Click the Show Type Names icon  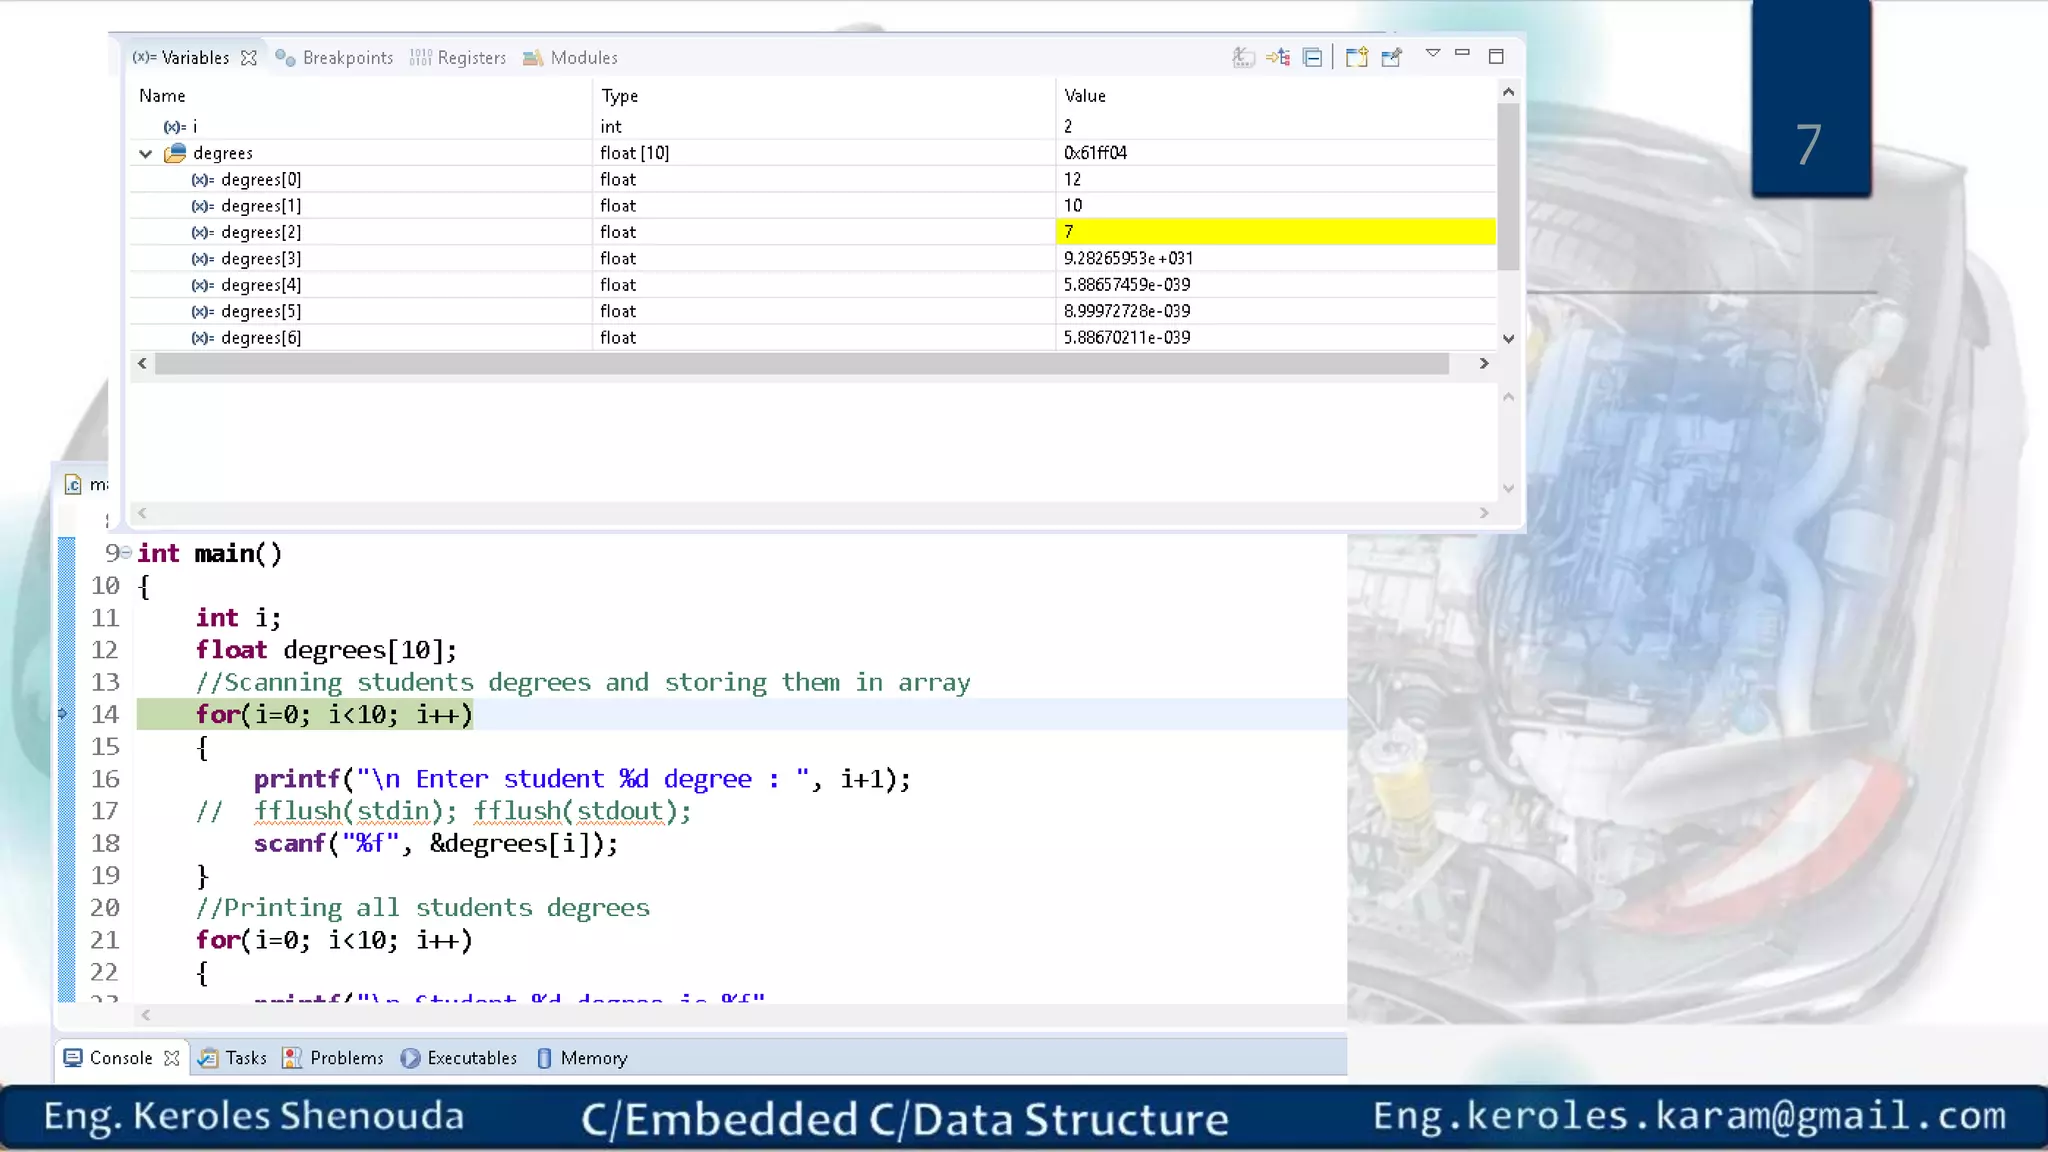tap(1243, 57)
